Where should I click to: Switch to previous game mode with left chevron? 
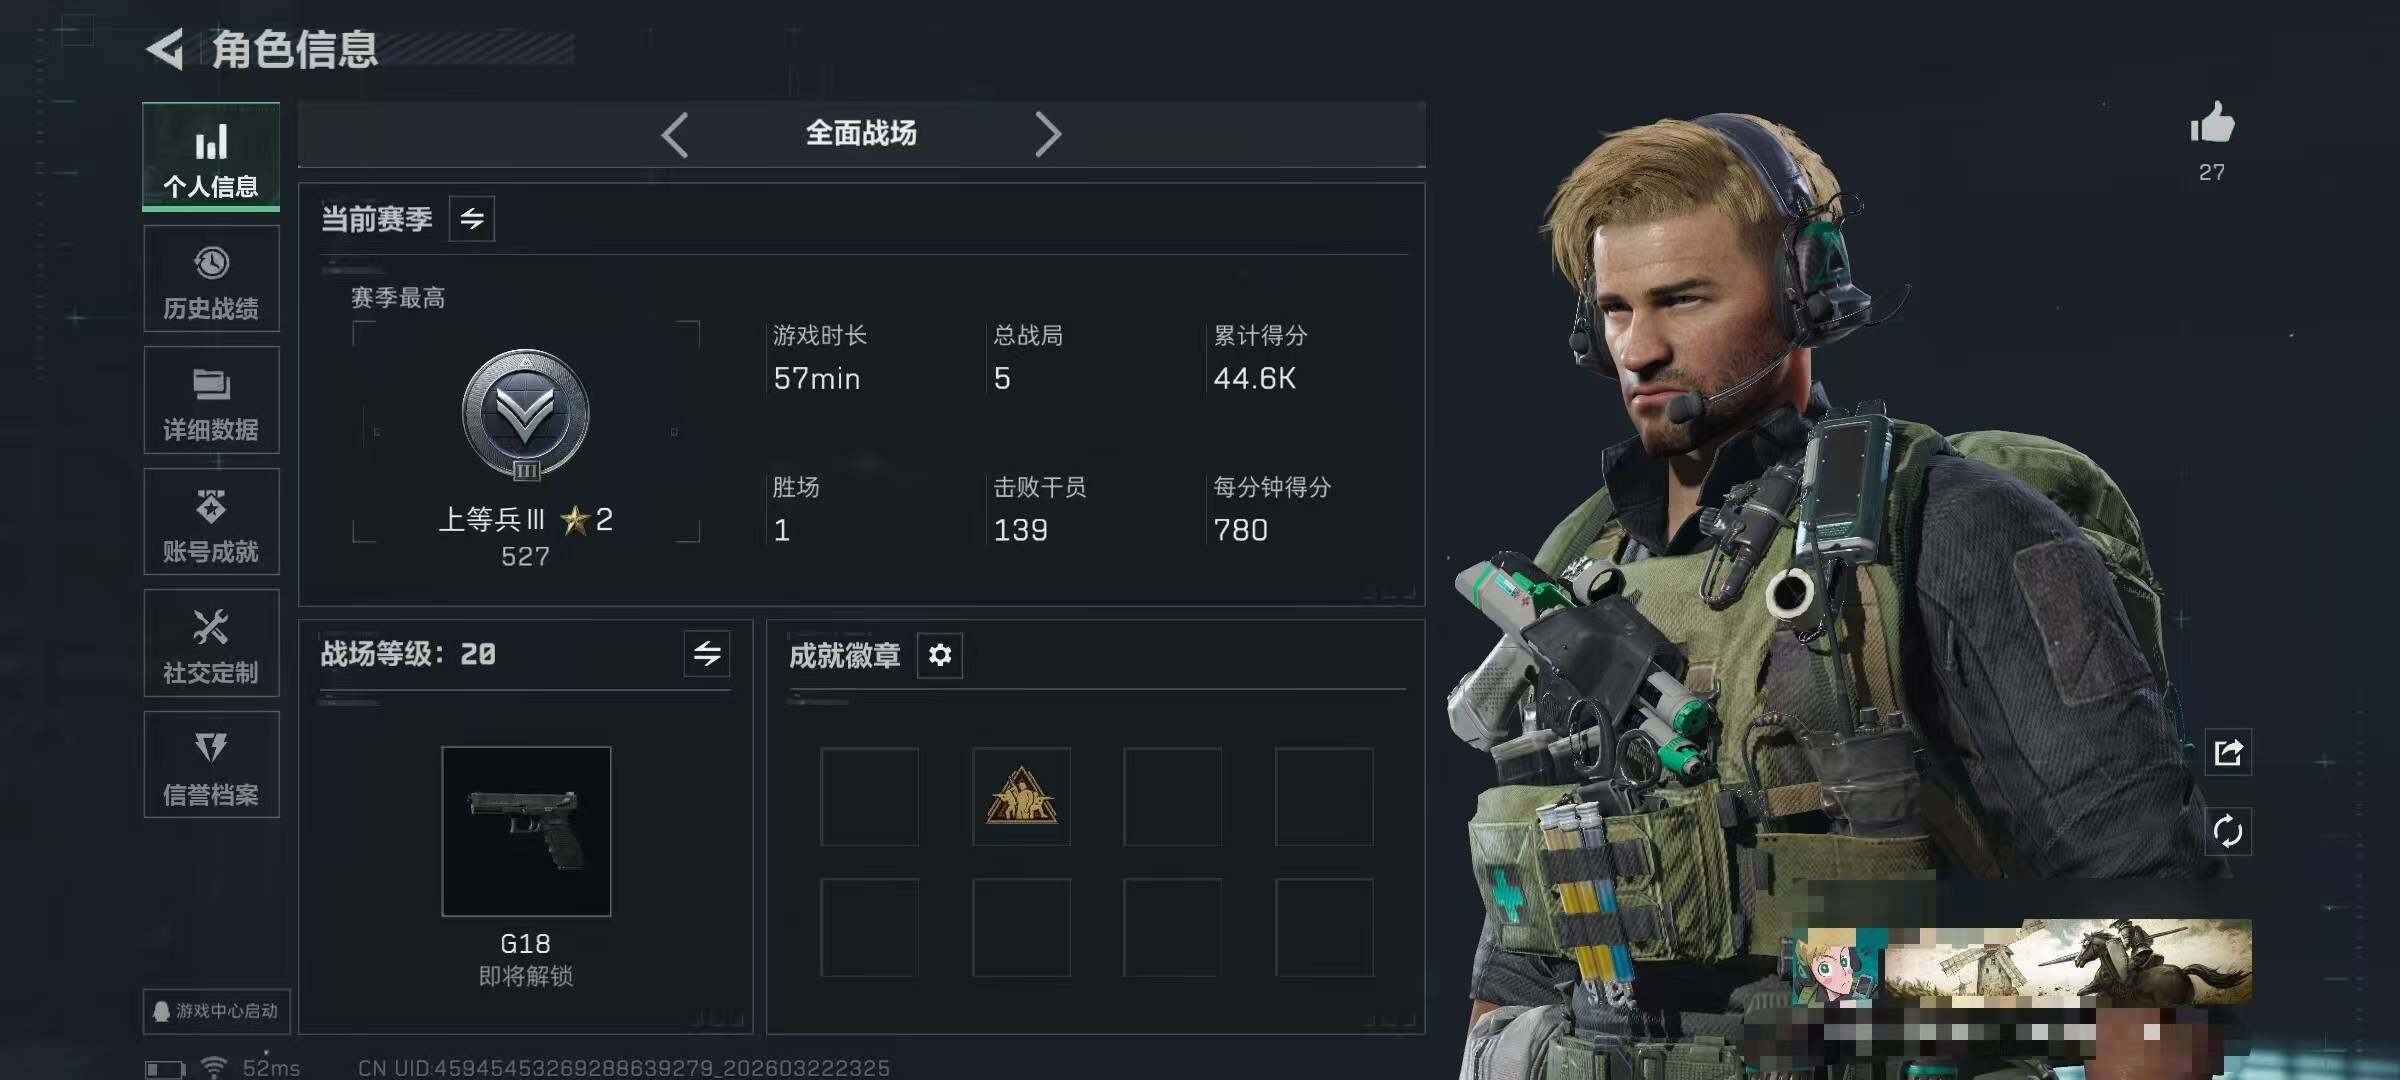(x=675, y=134)
